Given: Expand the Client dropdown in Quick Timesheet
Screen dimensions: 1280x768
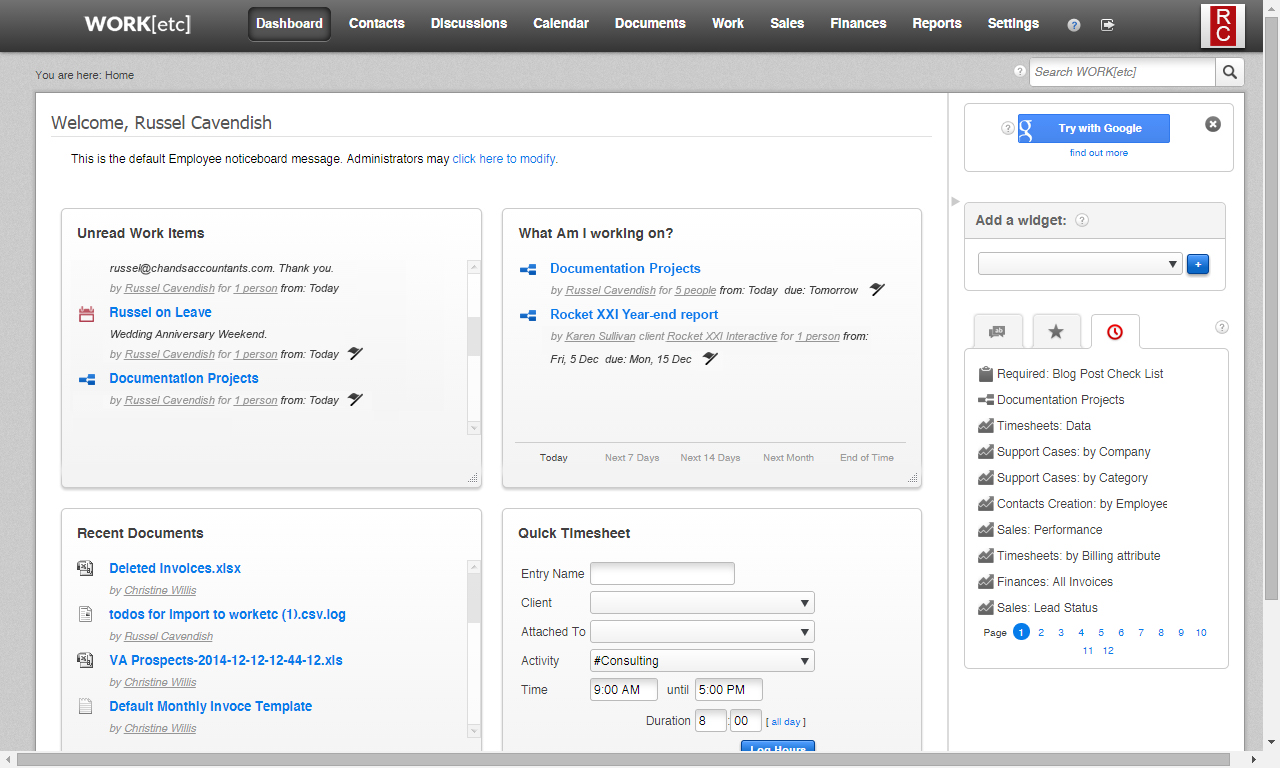Looking at the screenshot, I should [x=702, y=603].
